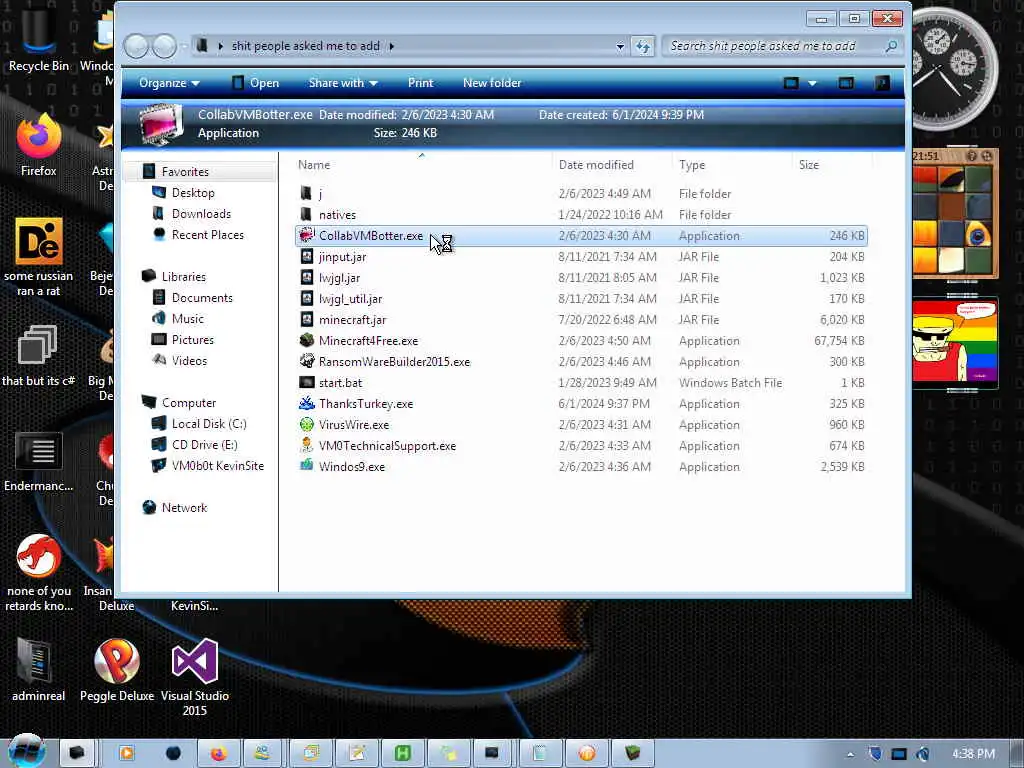Screen dimensions: 1024x768
Task: Click the Open toolbar button
Action: coord(255,83)
